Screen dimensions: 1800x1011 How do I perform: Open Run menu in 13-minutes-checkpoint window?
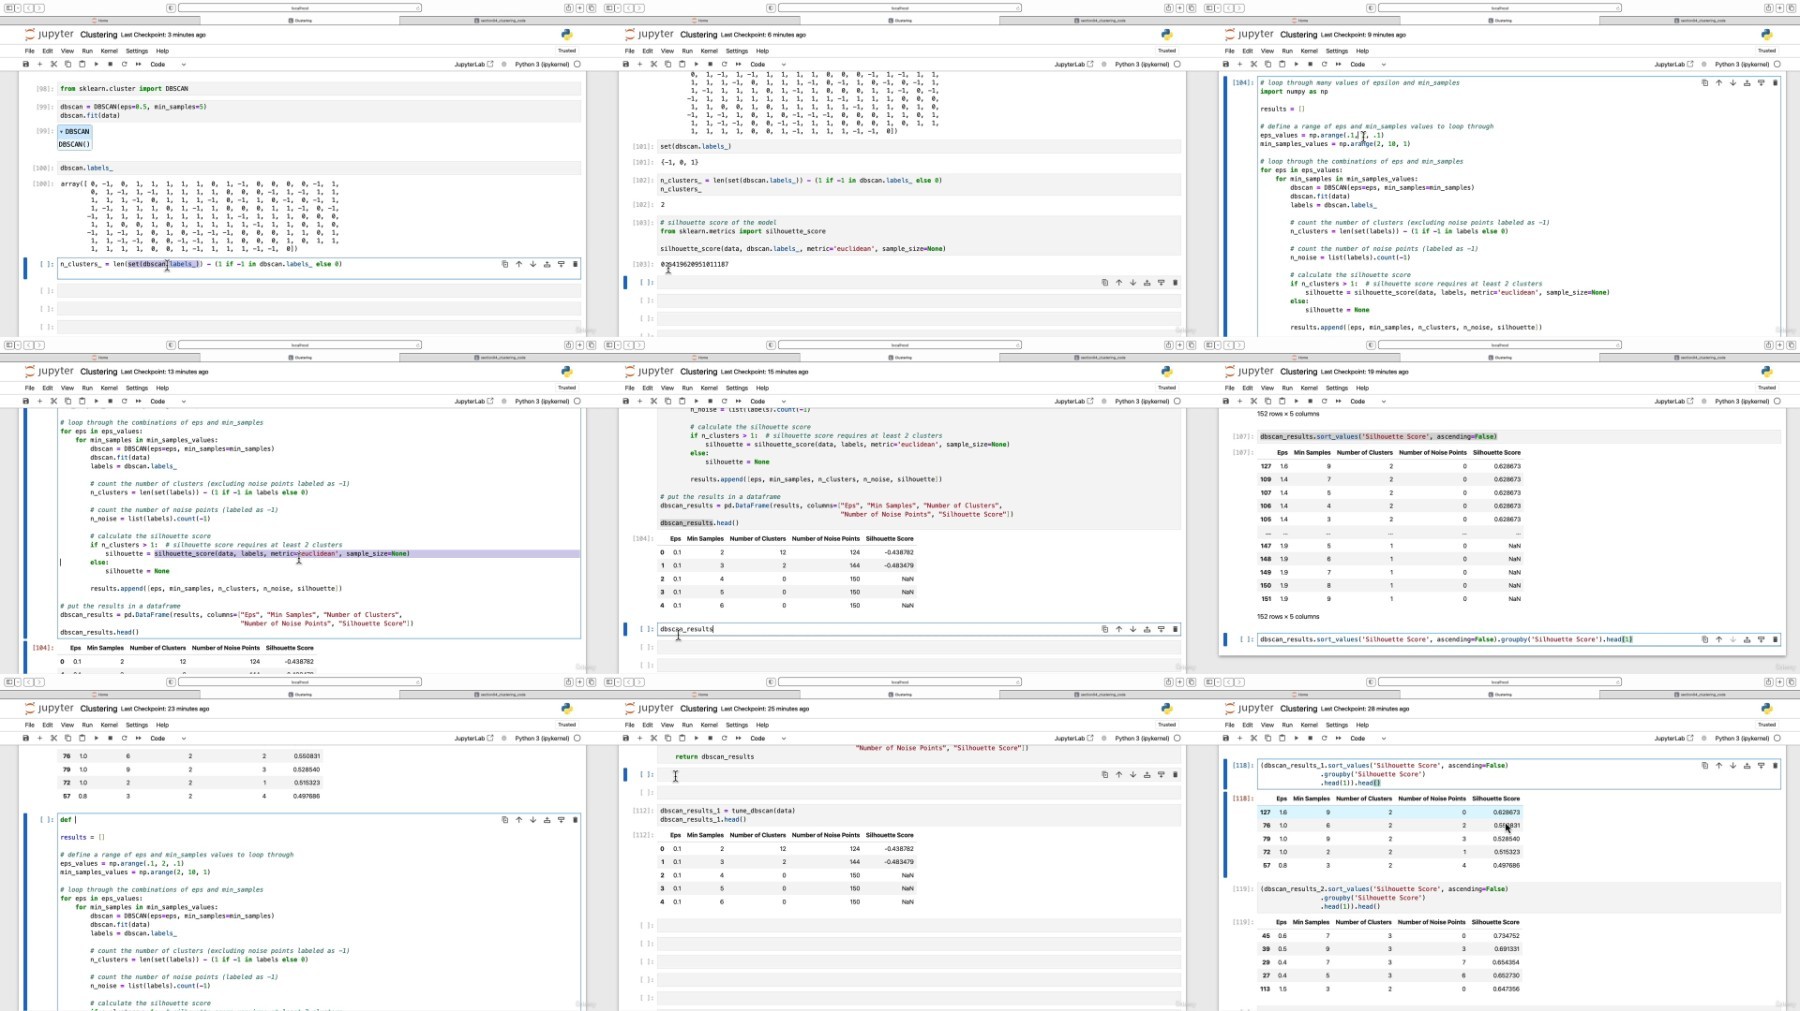pyautogui.click(x=87, y=388)
